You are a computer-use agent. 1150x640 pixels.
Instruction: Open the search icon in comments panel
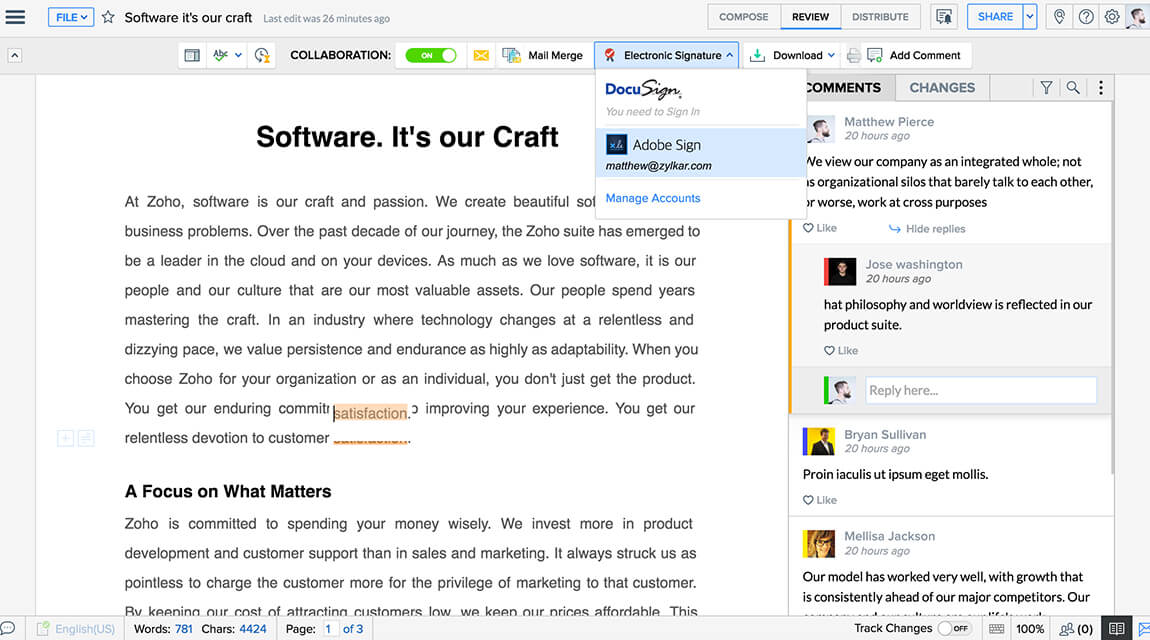pos(1073,88)
